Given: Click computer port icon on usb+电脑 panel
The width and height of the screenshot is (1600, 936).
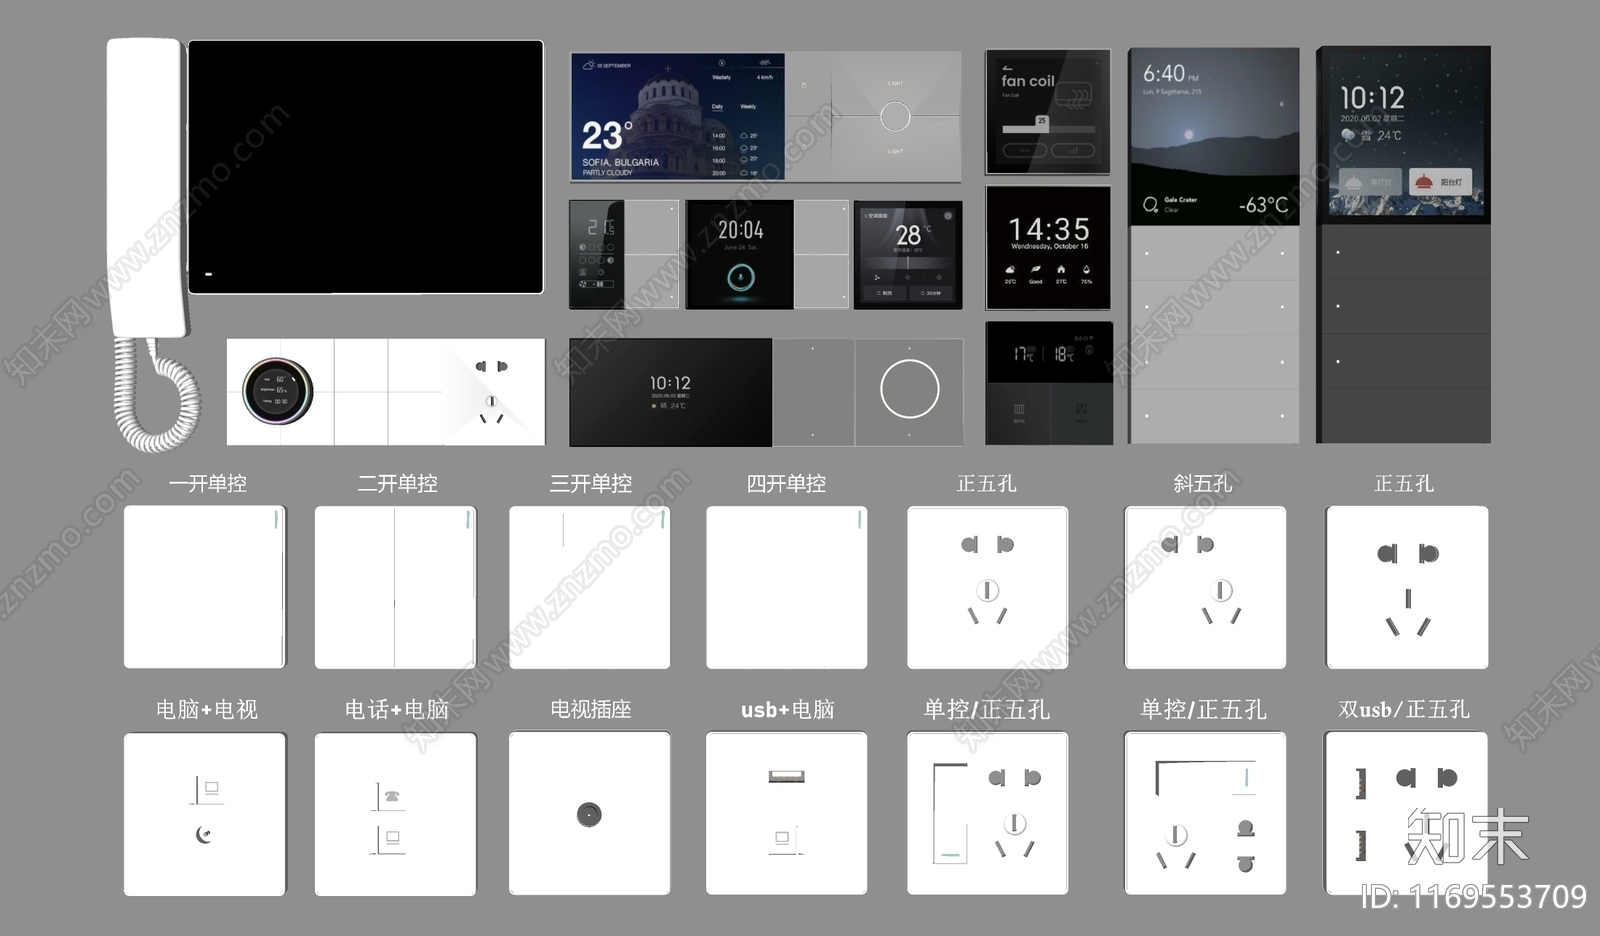Looking at the screenshot, I should pos(783,839).
